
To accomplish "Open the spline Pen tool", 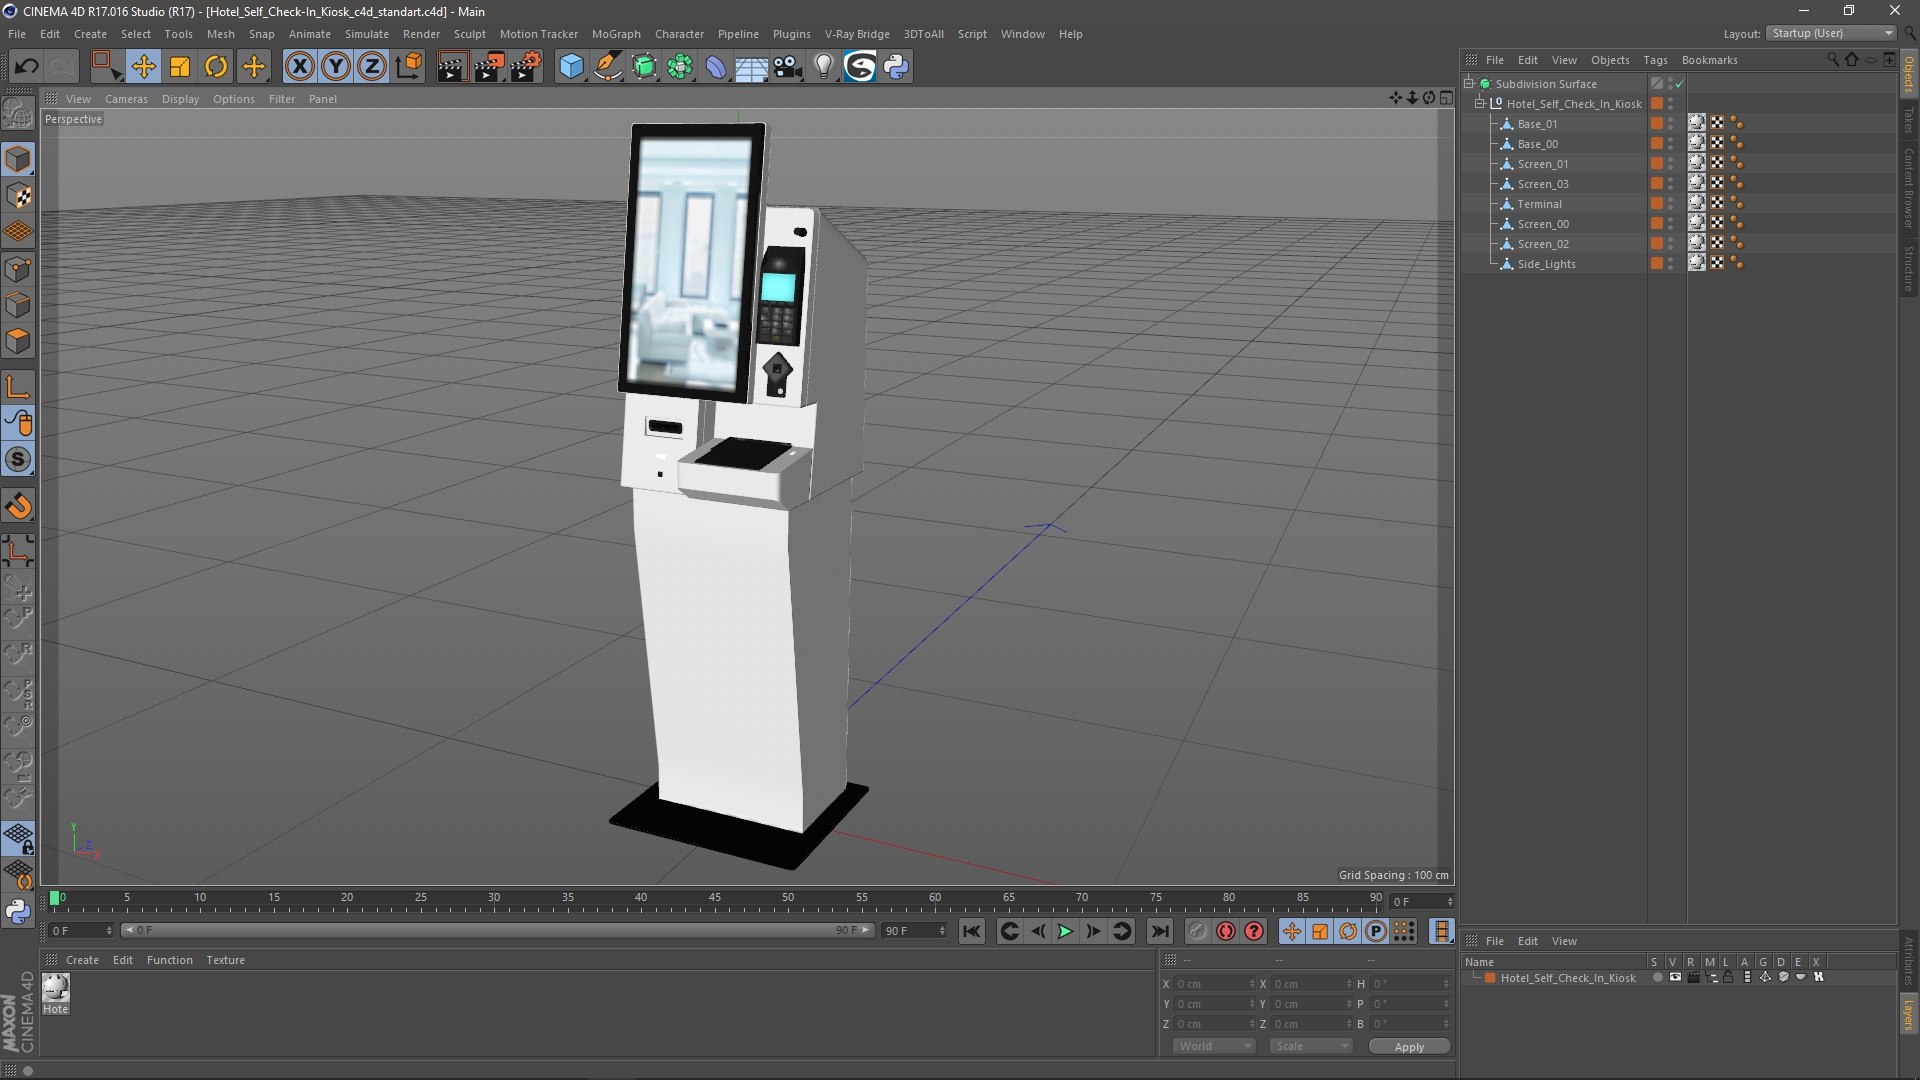I will pos(607,67).
